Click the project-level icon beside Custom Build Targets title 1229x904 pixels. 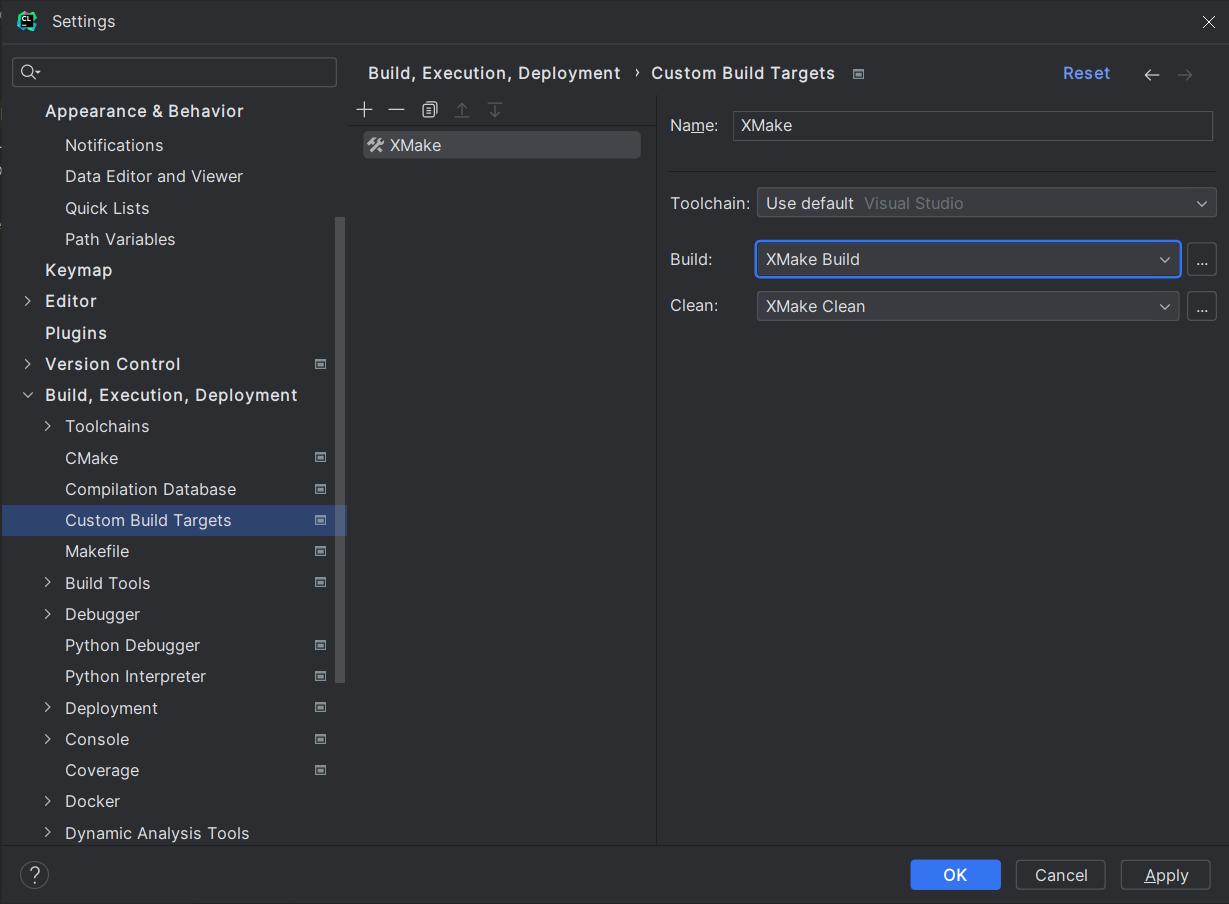point(858,74)
